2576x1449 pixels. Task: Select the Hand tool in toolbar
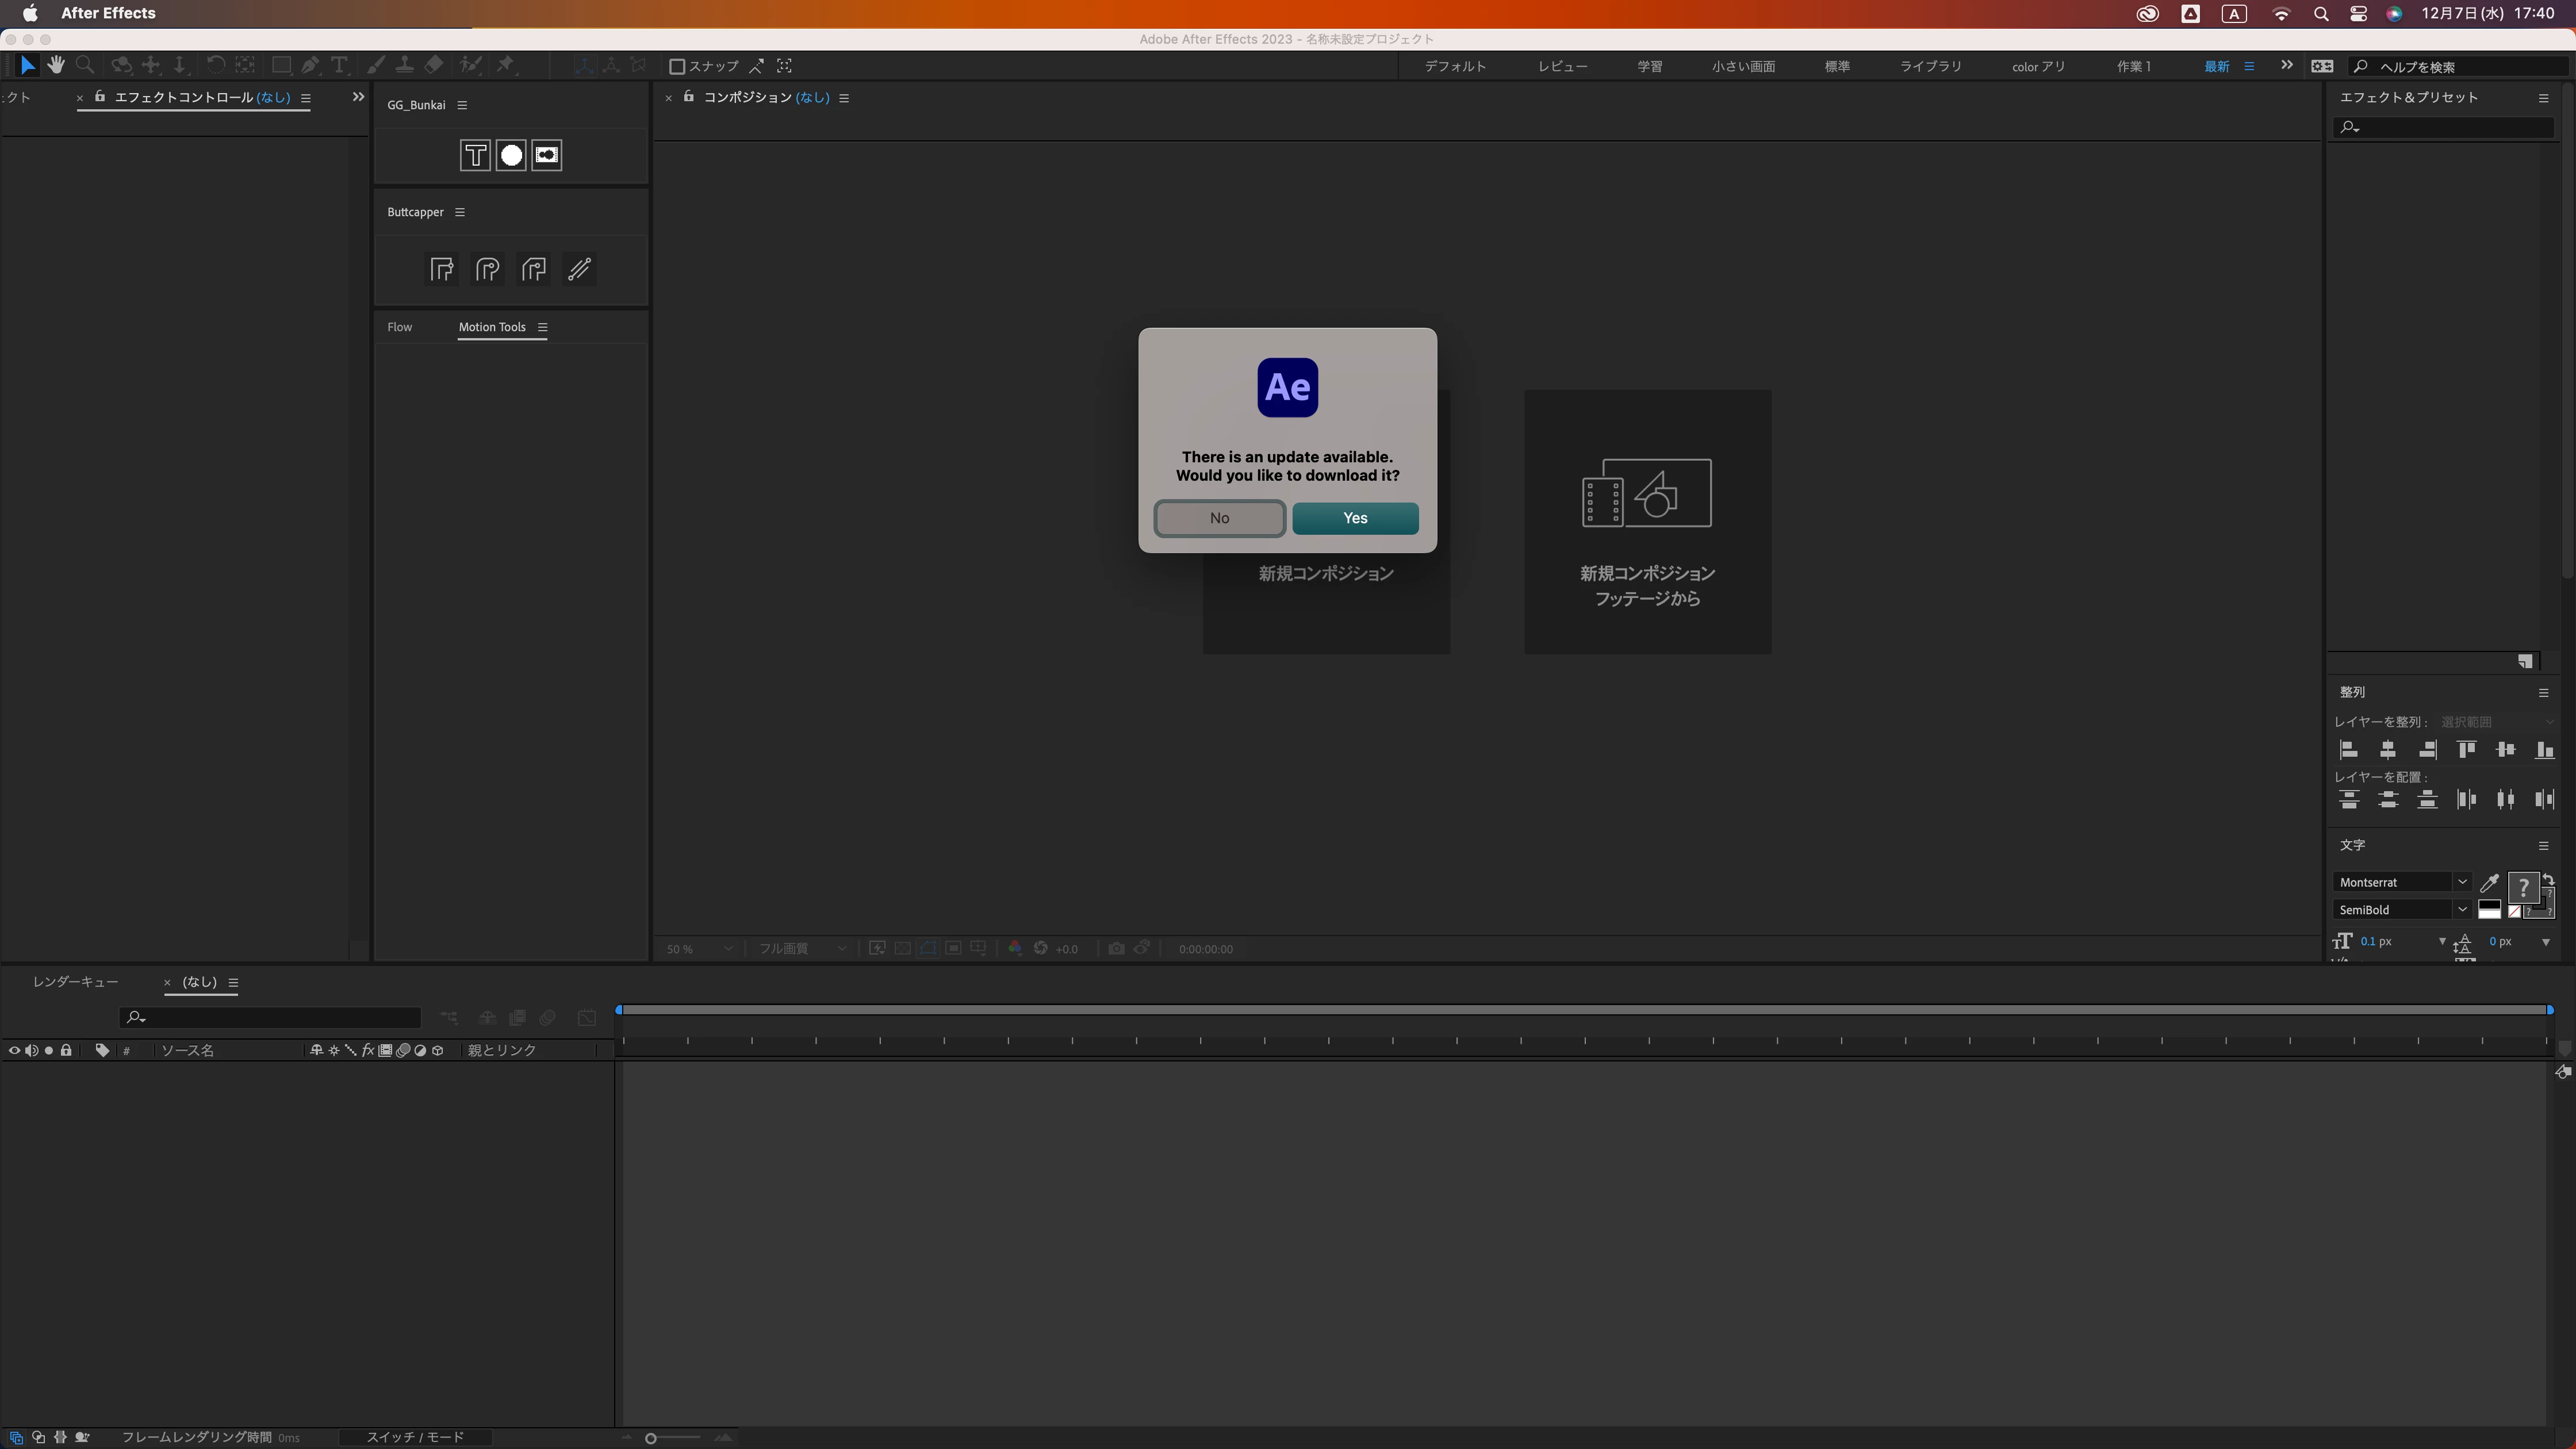point(56,66)
